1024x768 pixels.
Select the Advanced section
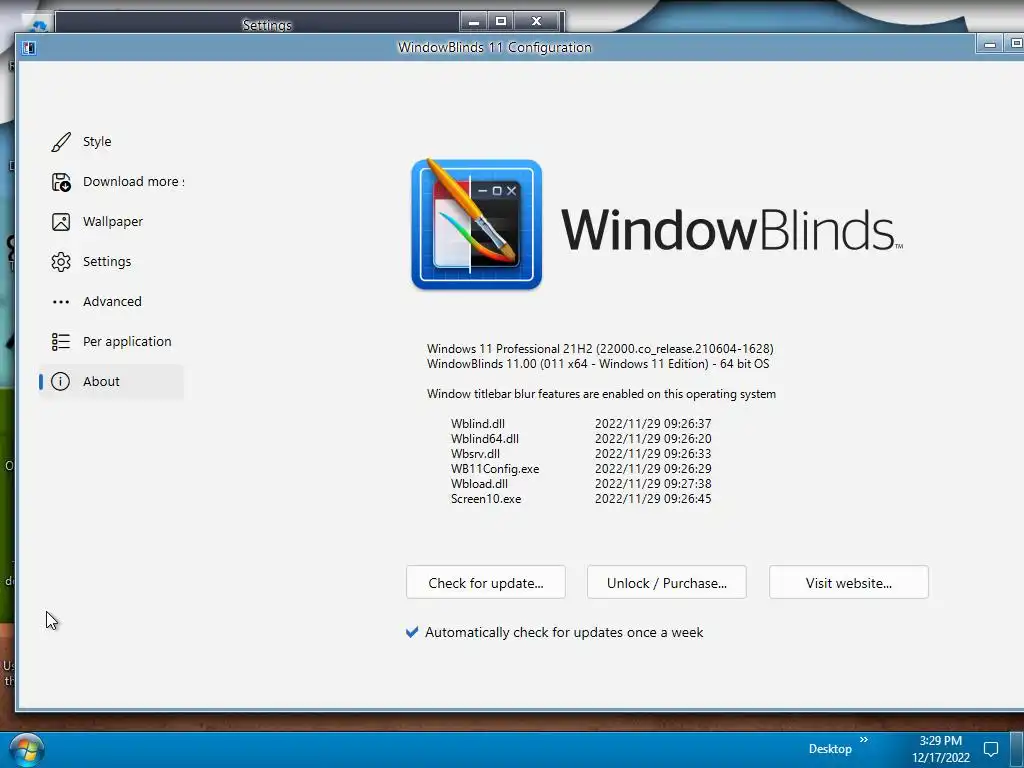[x=111, y=301]
